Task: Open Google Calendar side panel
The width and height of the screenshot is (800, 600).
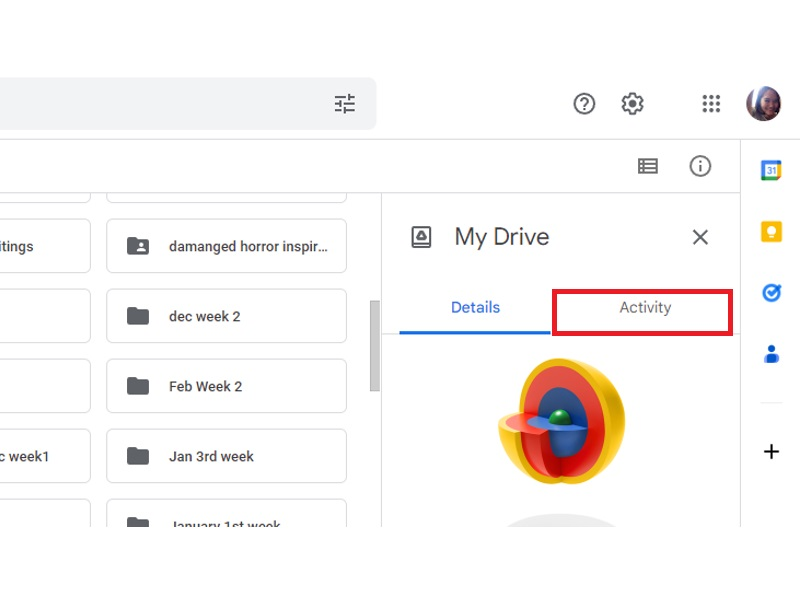Action: pyautogui.click(x=771, y=170)
